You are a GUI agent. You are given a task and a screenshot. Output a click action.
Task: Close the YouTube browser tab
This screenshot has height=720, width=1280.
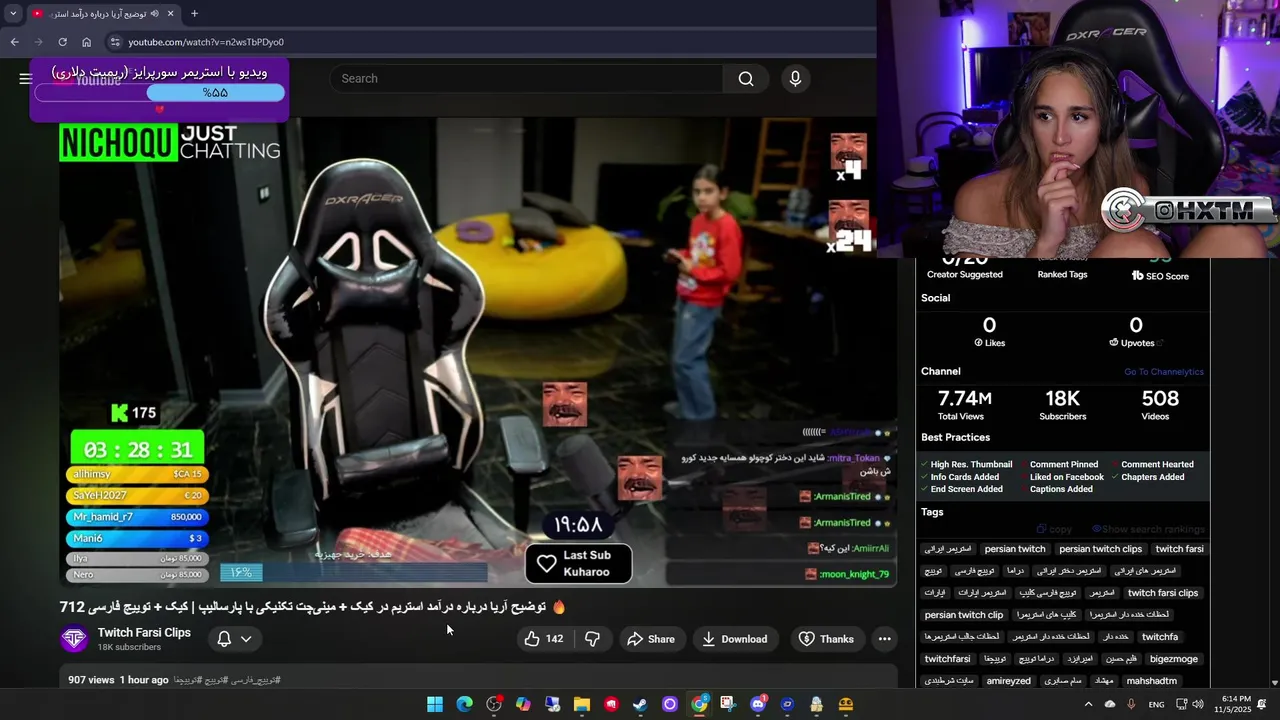pos(171,13)
